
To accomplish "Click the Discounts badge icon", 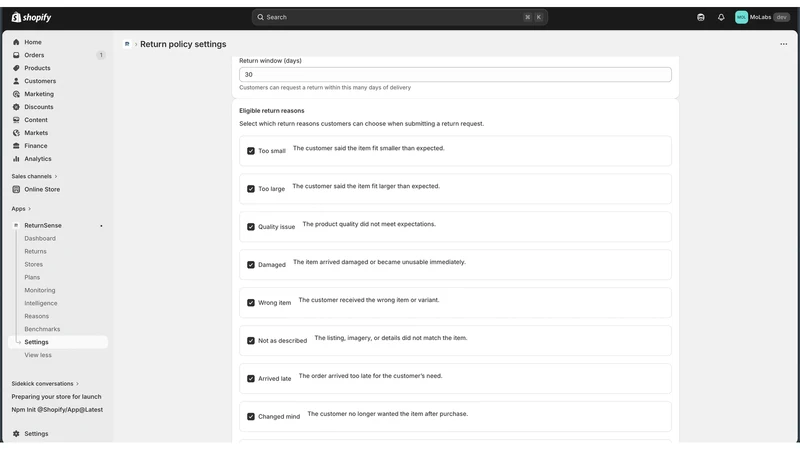I will pyautogui.click(x=16, y=107).
